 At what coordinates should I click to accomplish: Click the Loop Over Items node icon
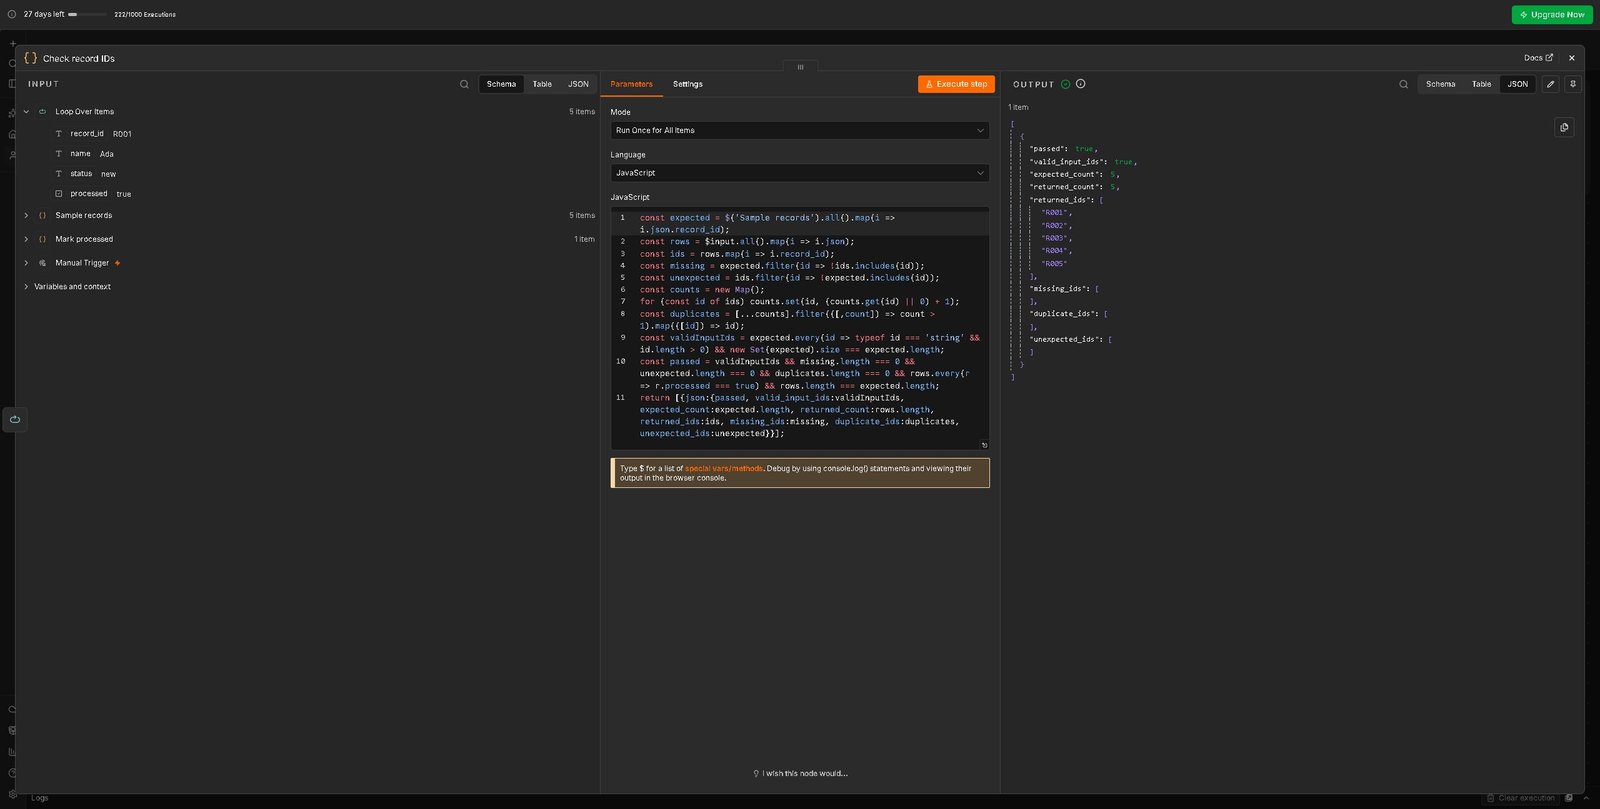click(42, 112)
